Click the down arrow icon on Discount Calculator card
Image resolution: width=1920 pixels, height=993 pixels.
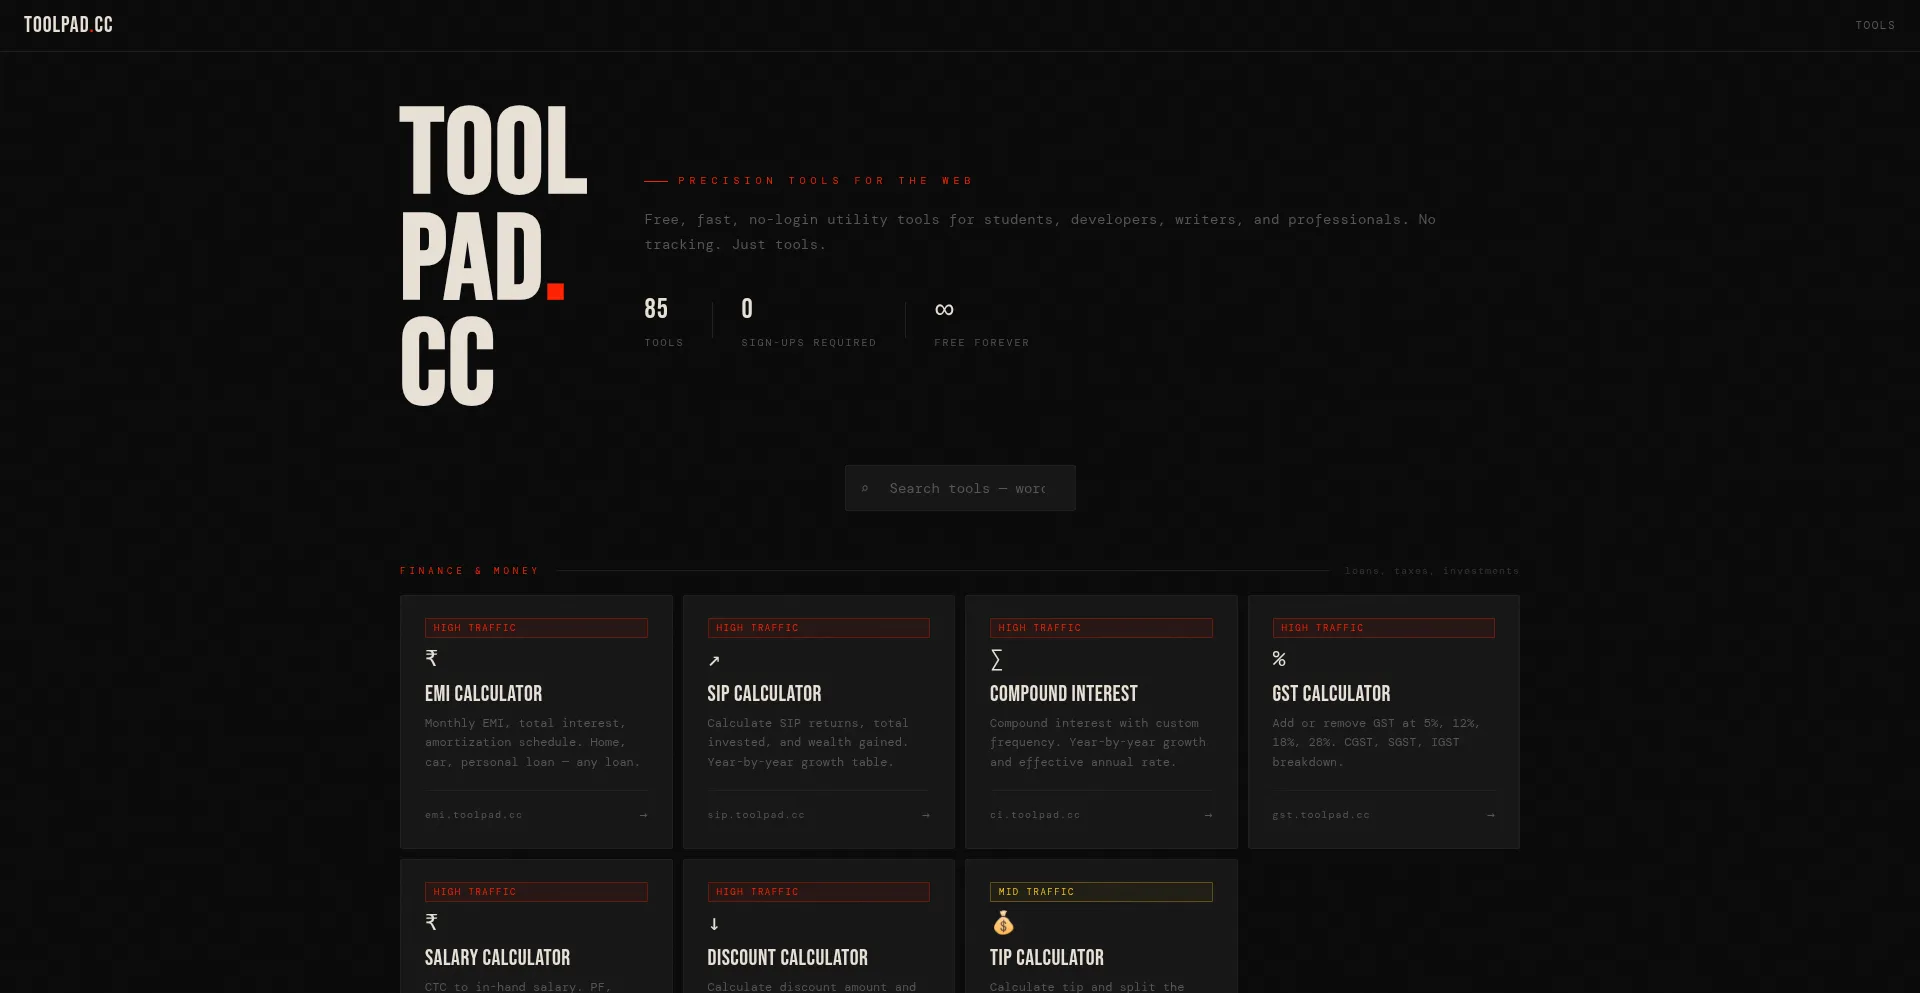714,924
